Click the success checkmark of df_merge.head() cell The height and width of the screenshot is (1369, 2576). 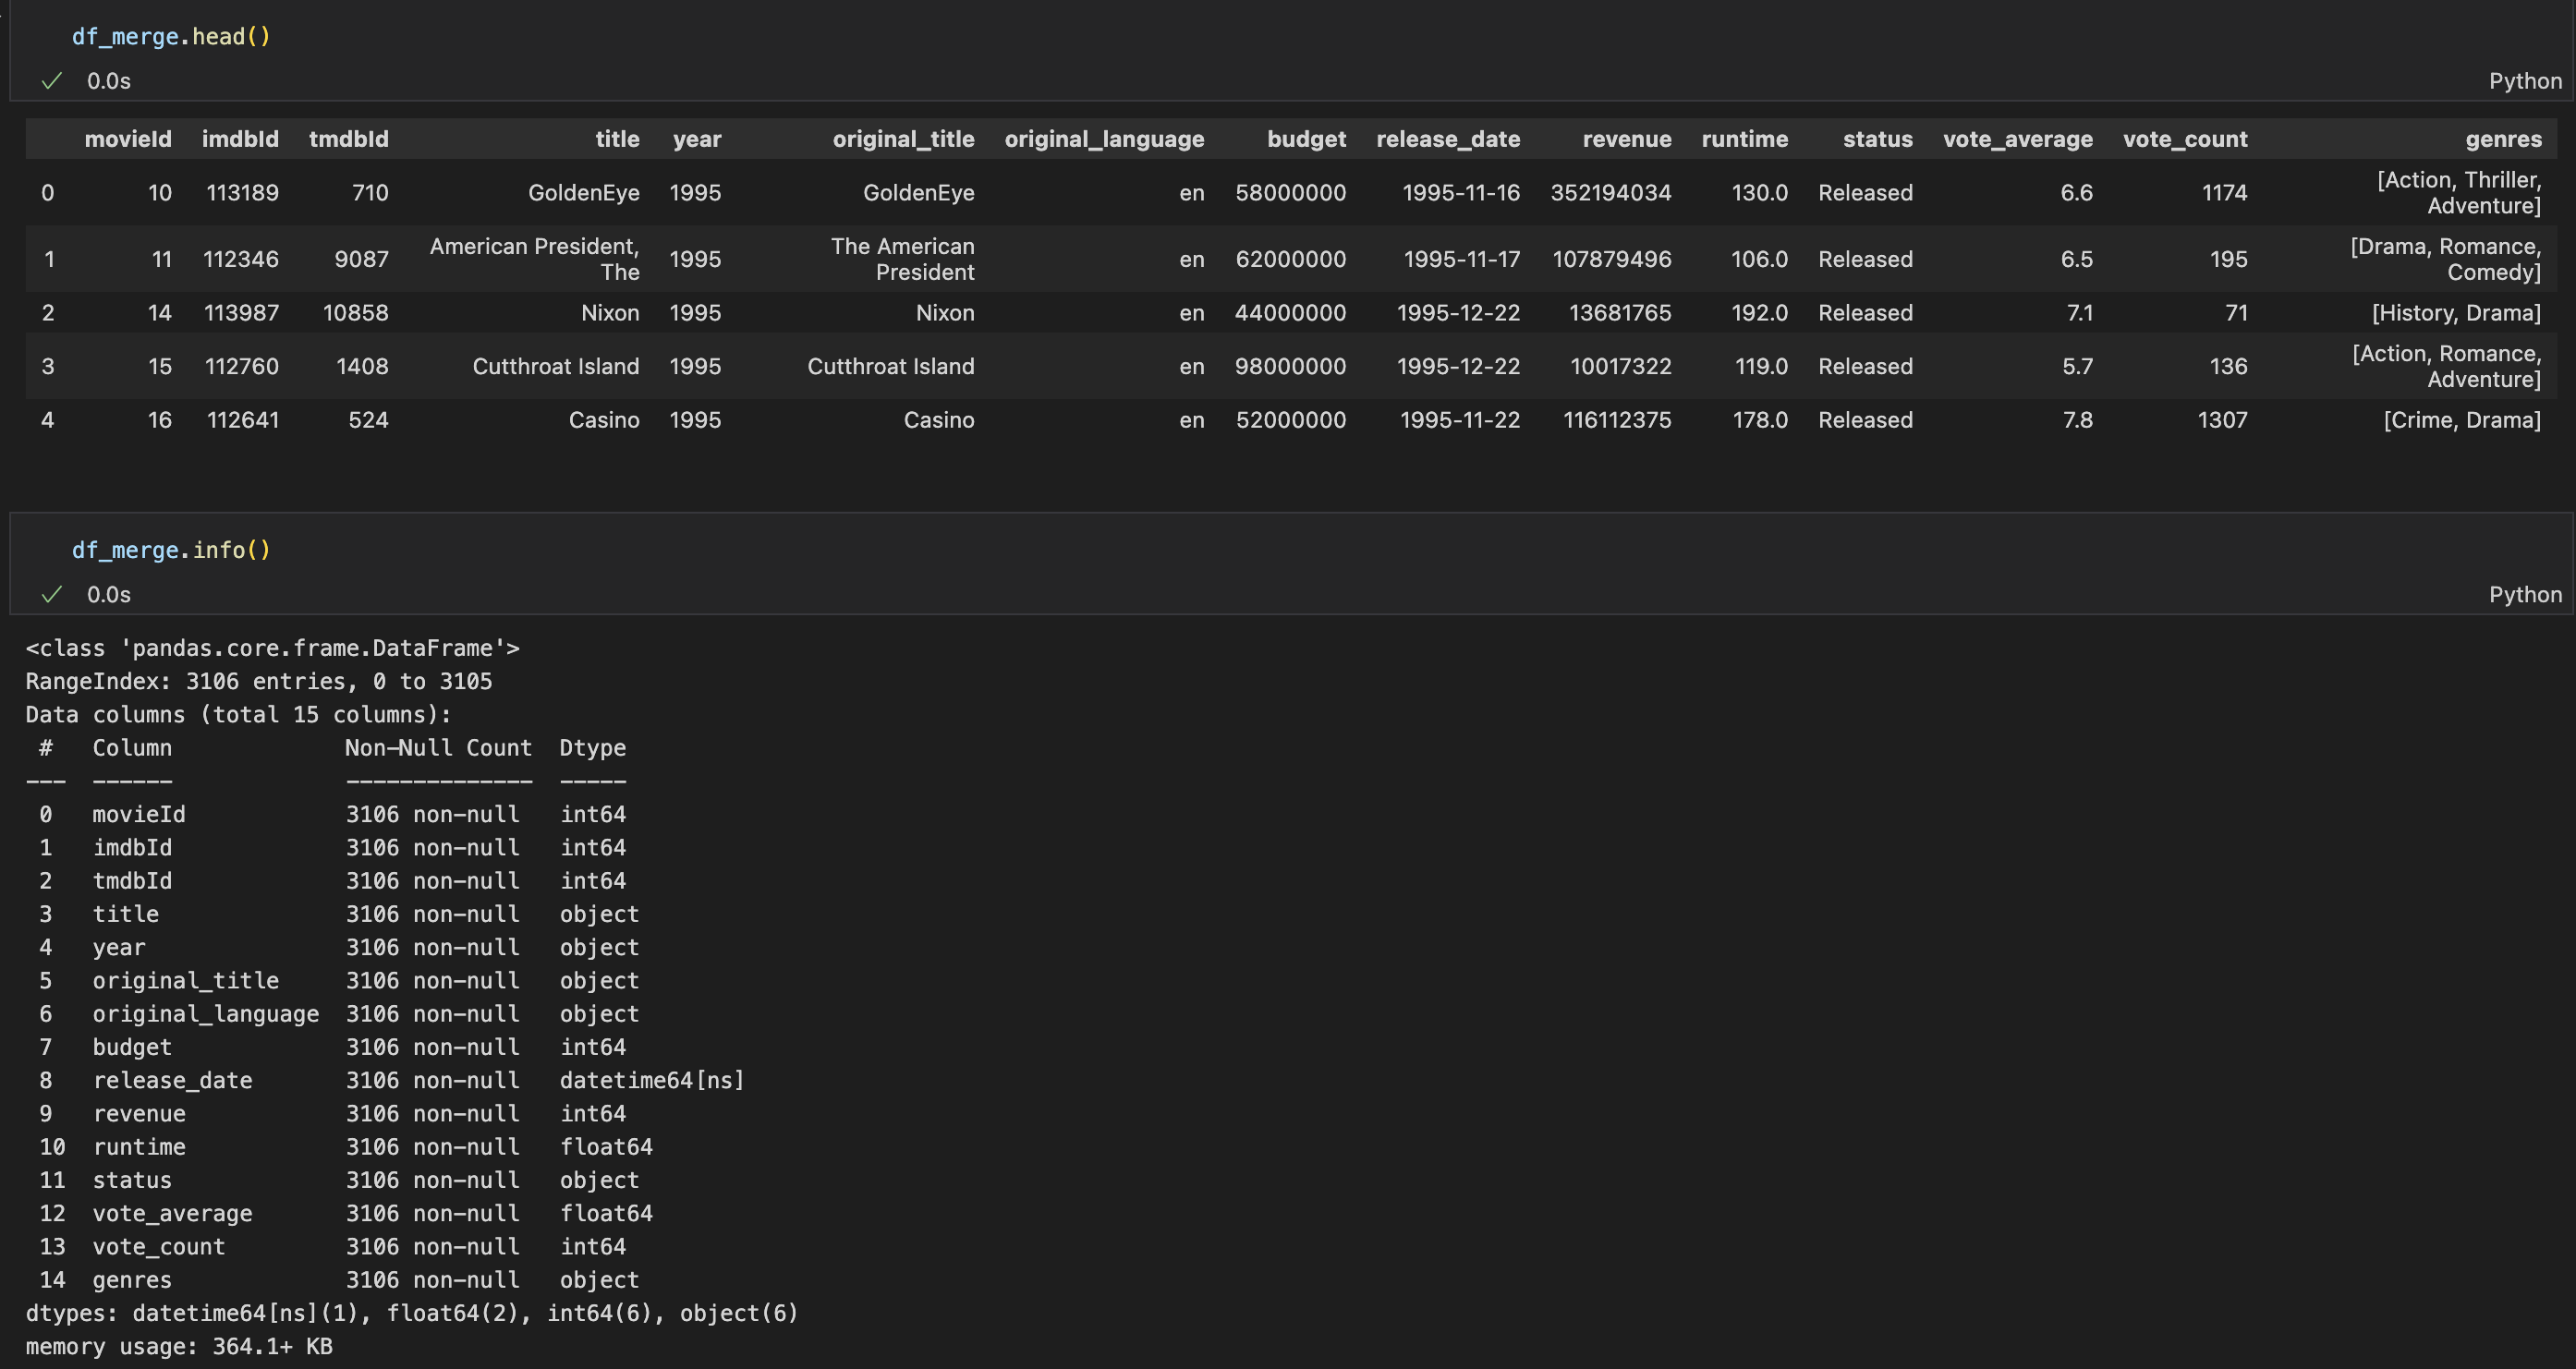[52, 81]
